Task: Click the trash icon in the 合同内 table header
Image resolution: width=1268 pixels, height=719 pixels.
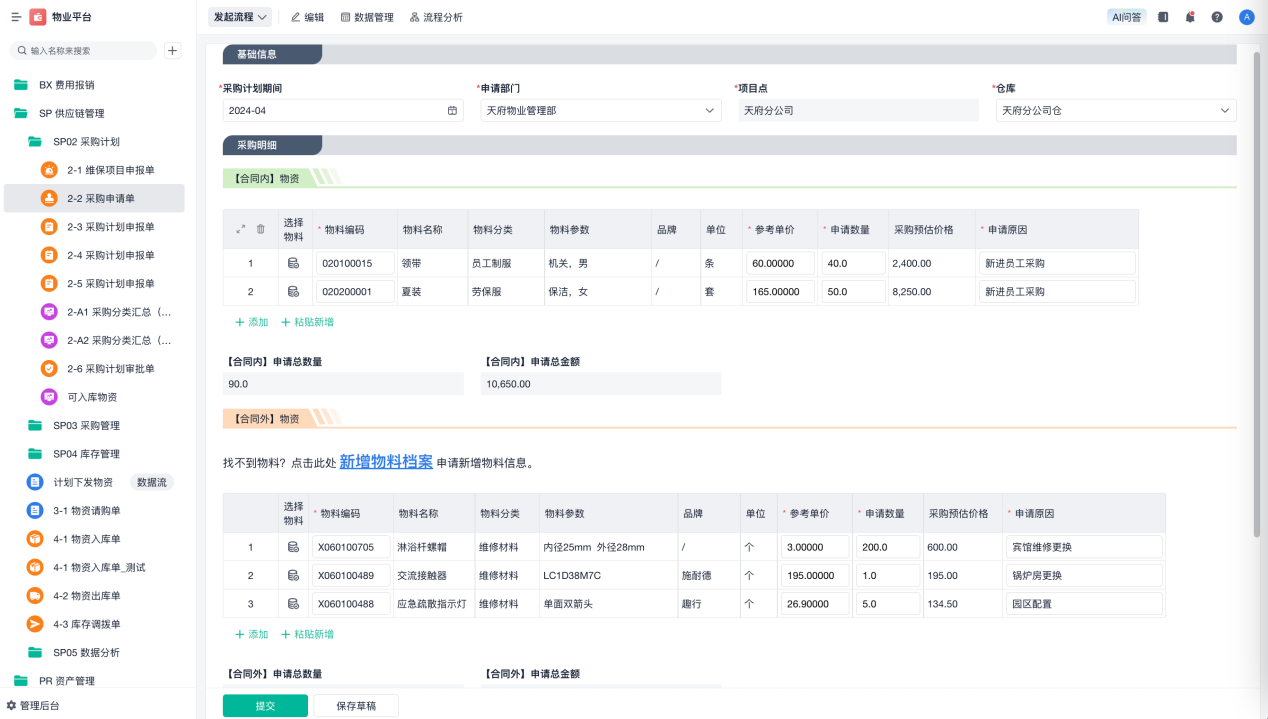Action: [x=261, y=229]
